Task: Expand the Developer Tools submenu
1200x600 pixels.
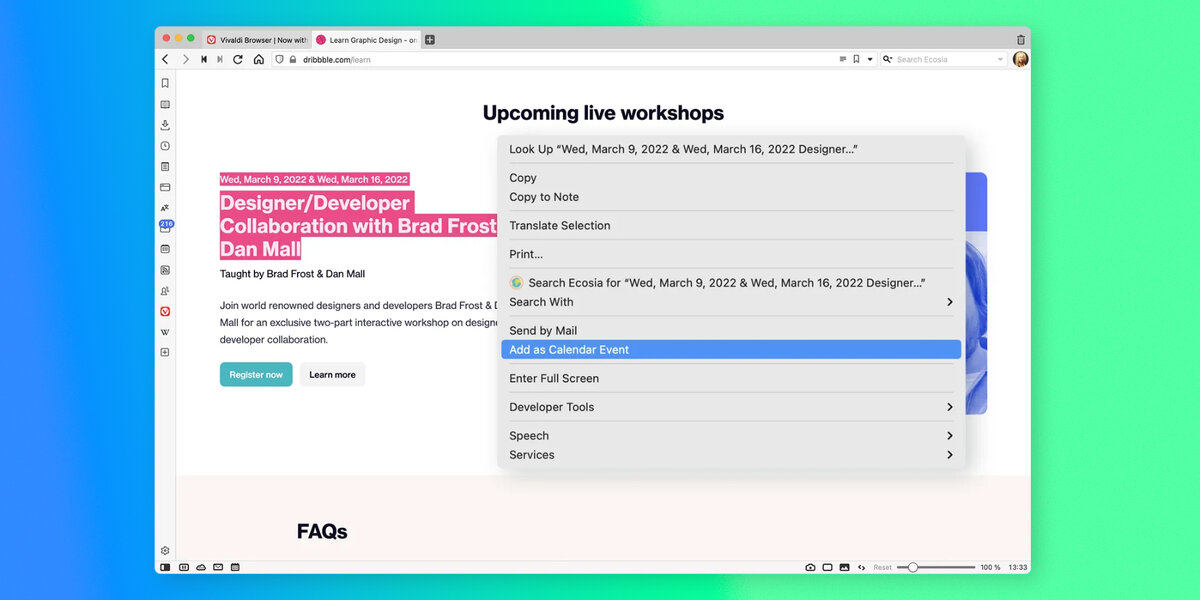Action: pyautogui.click(x=731, y=407)
